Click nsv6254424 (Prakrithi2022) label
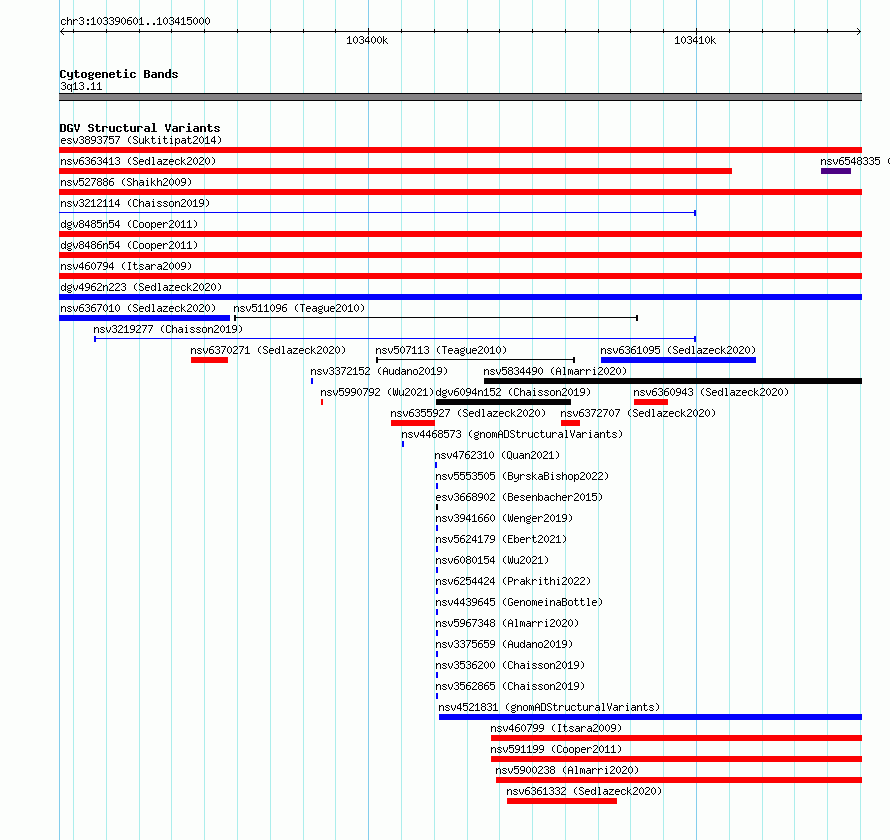890x840 pixels. click(x=513, y=581)
